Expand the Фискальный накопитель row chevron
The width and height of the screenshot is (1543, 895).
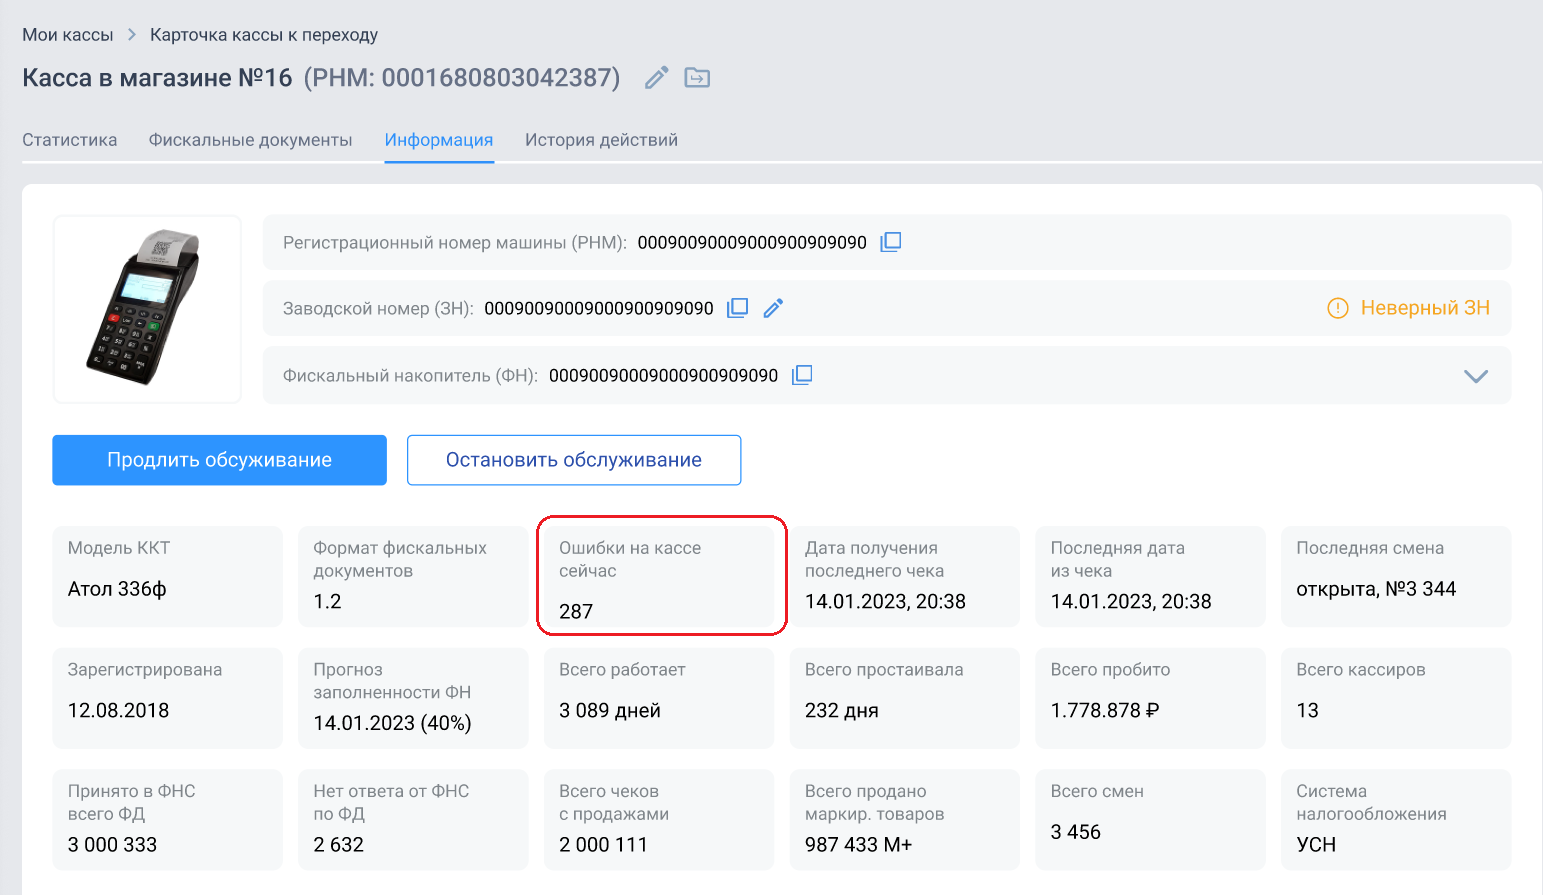tap(1476, 376)
